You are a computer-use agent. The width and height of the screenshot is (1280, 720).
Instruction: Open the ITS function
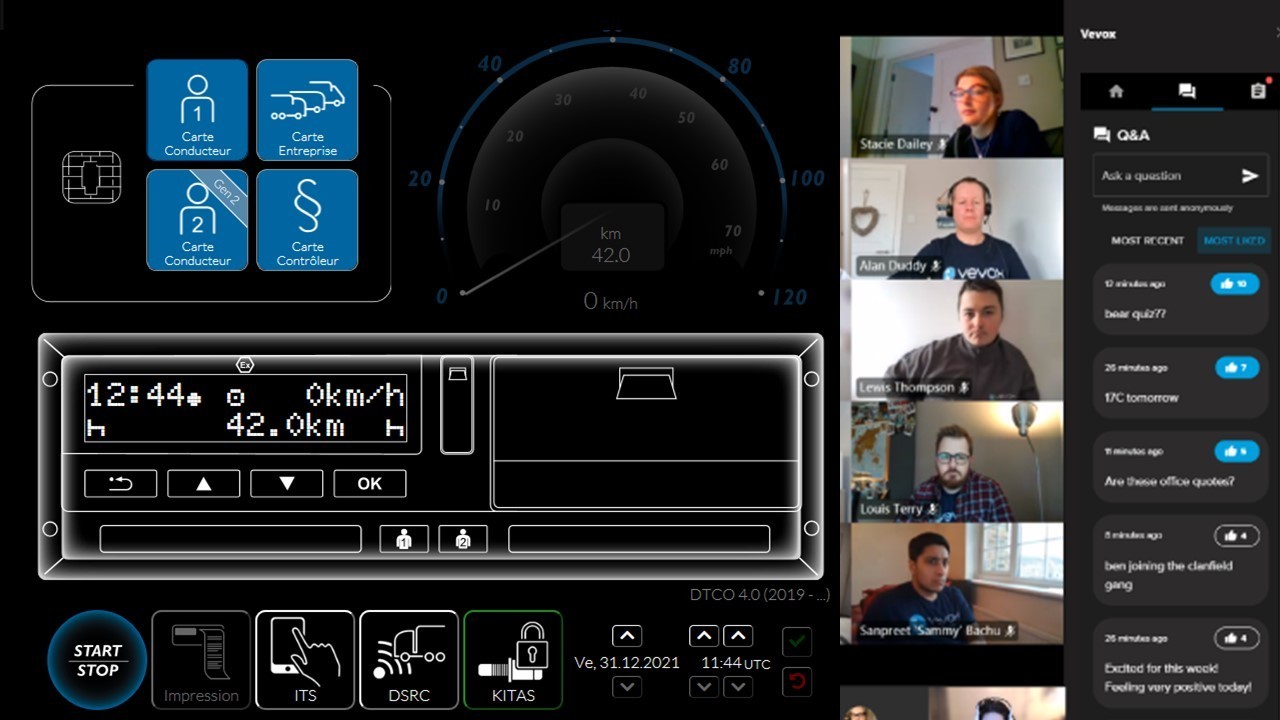pyautogui.click(x=305, y=660)
